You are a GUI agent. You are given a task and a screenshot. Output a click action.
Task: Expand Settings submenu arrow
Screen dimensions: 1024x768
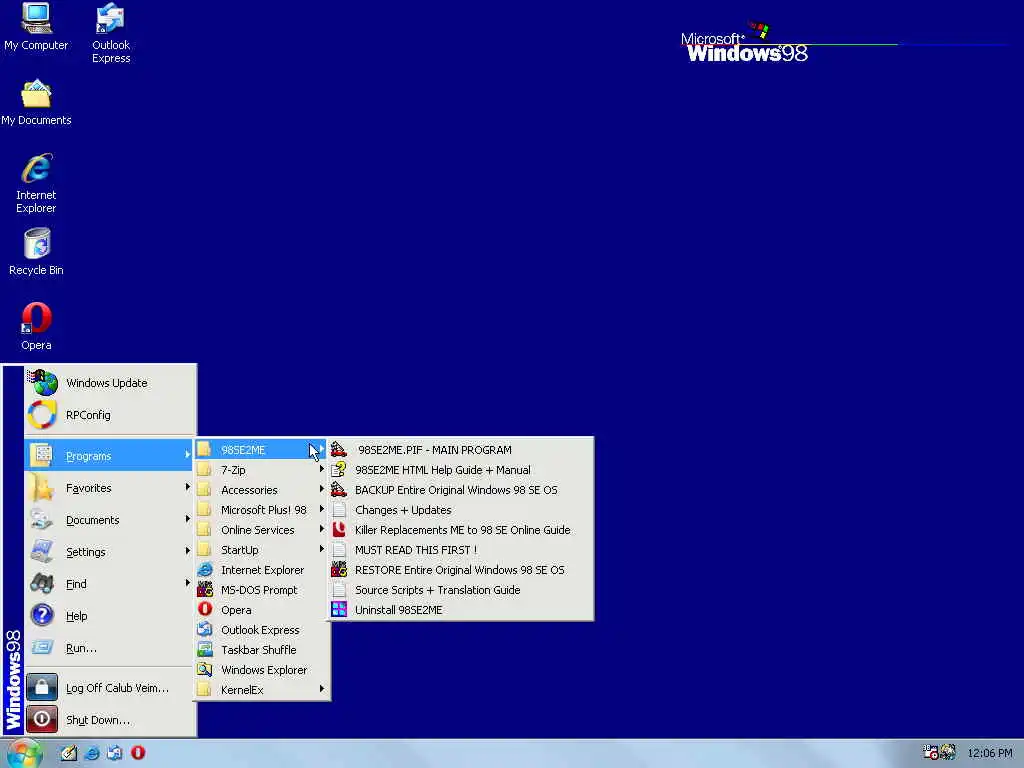[187, 551]
